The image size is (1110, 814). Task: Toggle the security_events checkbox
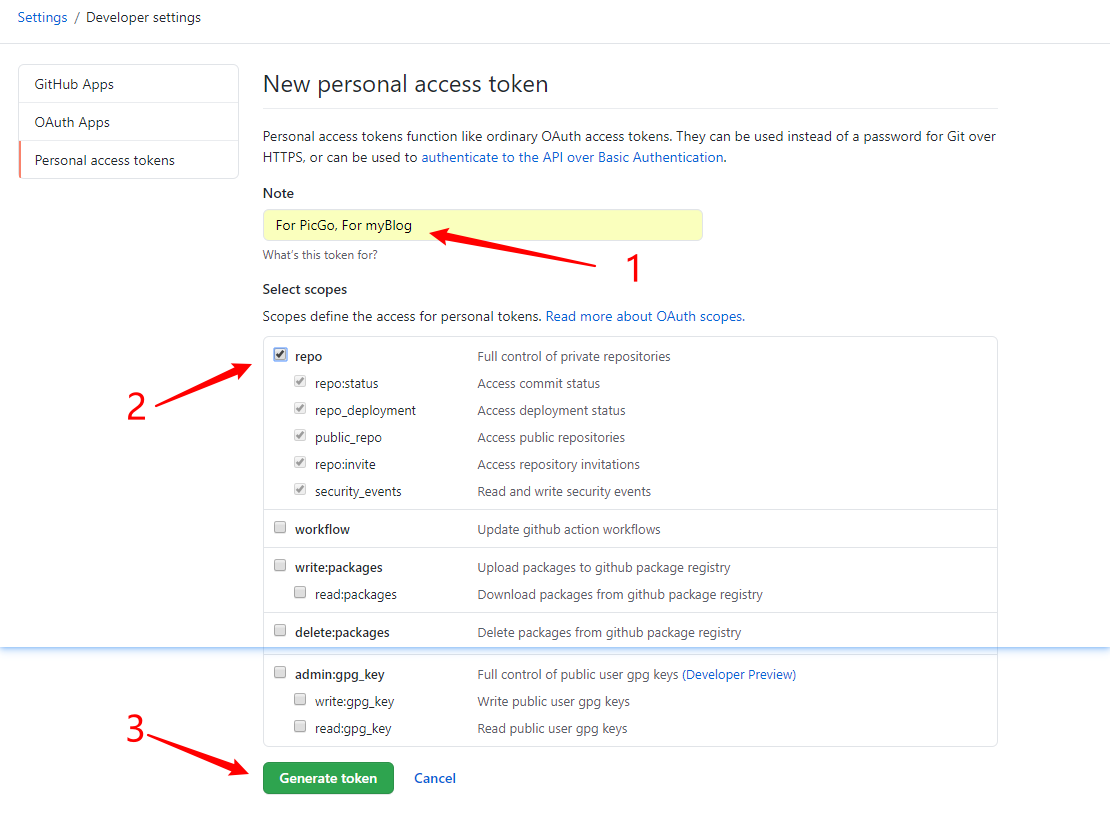pos(300,490)
